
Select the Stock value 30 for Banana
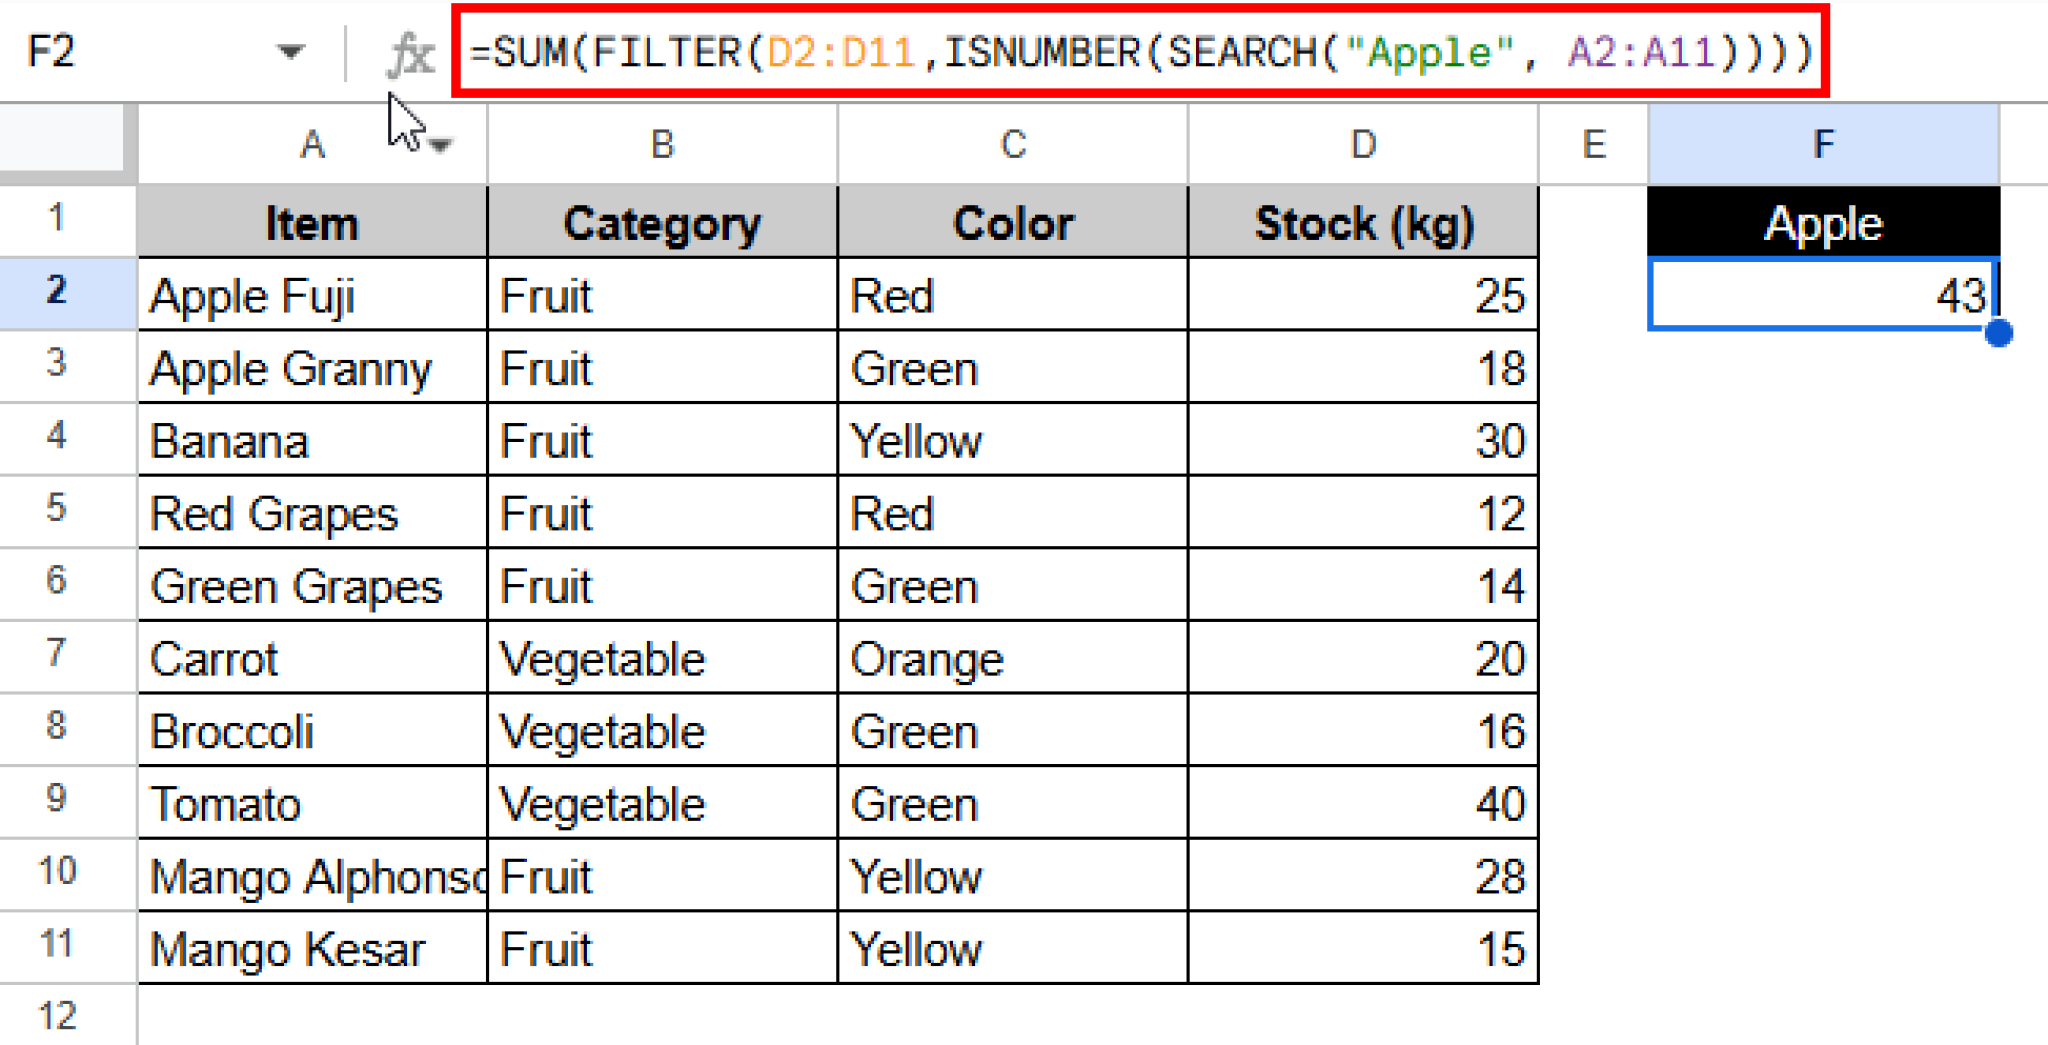[1362, 440]
